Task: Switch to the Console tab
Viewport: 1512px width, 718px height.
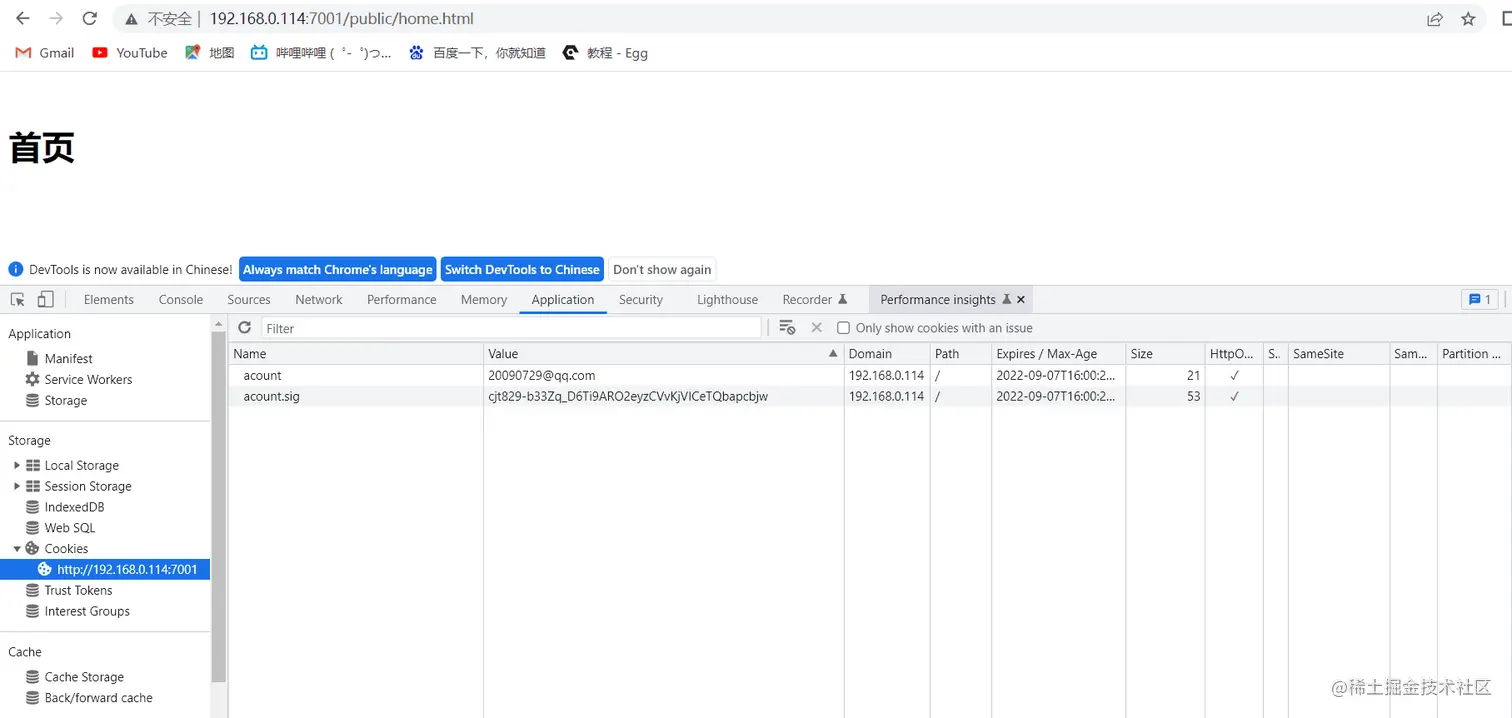Action: 181,299
